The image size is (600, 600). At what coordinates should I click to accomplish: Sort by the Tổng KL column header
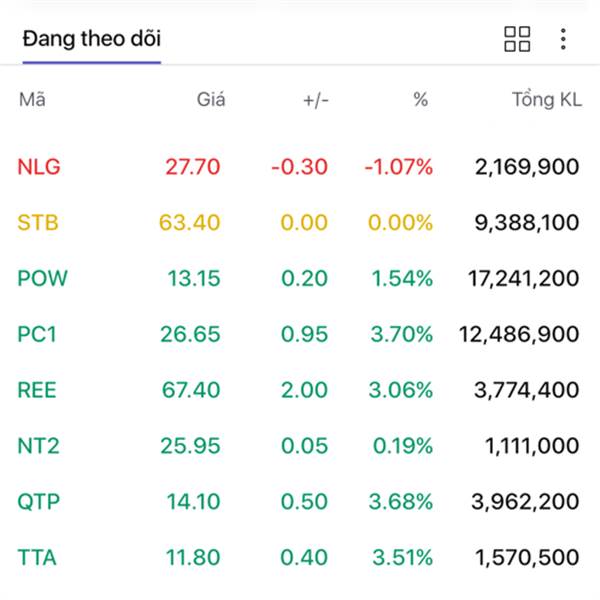point(546,99)
